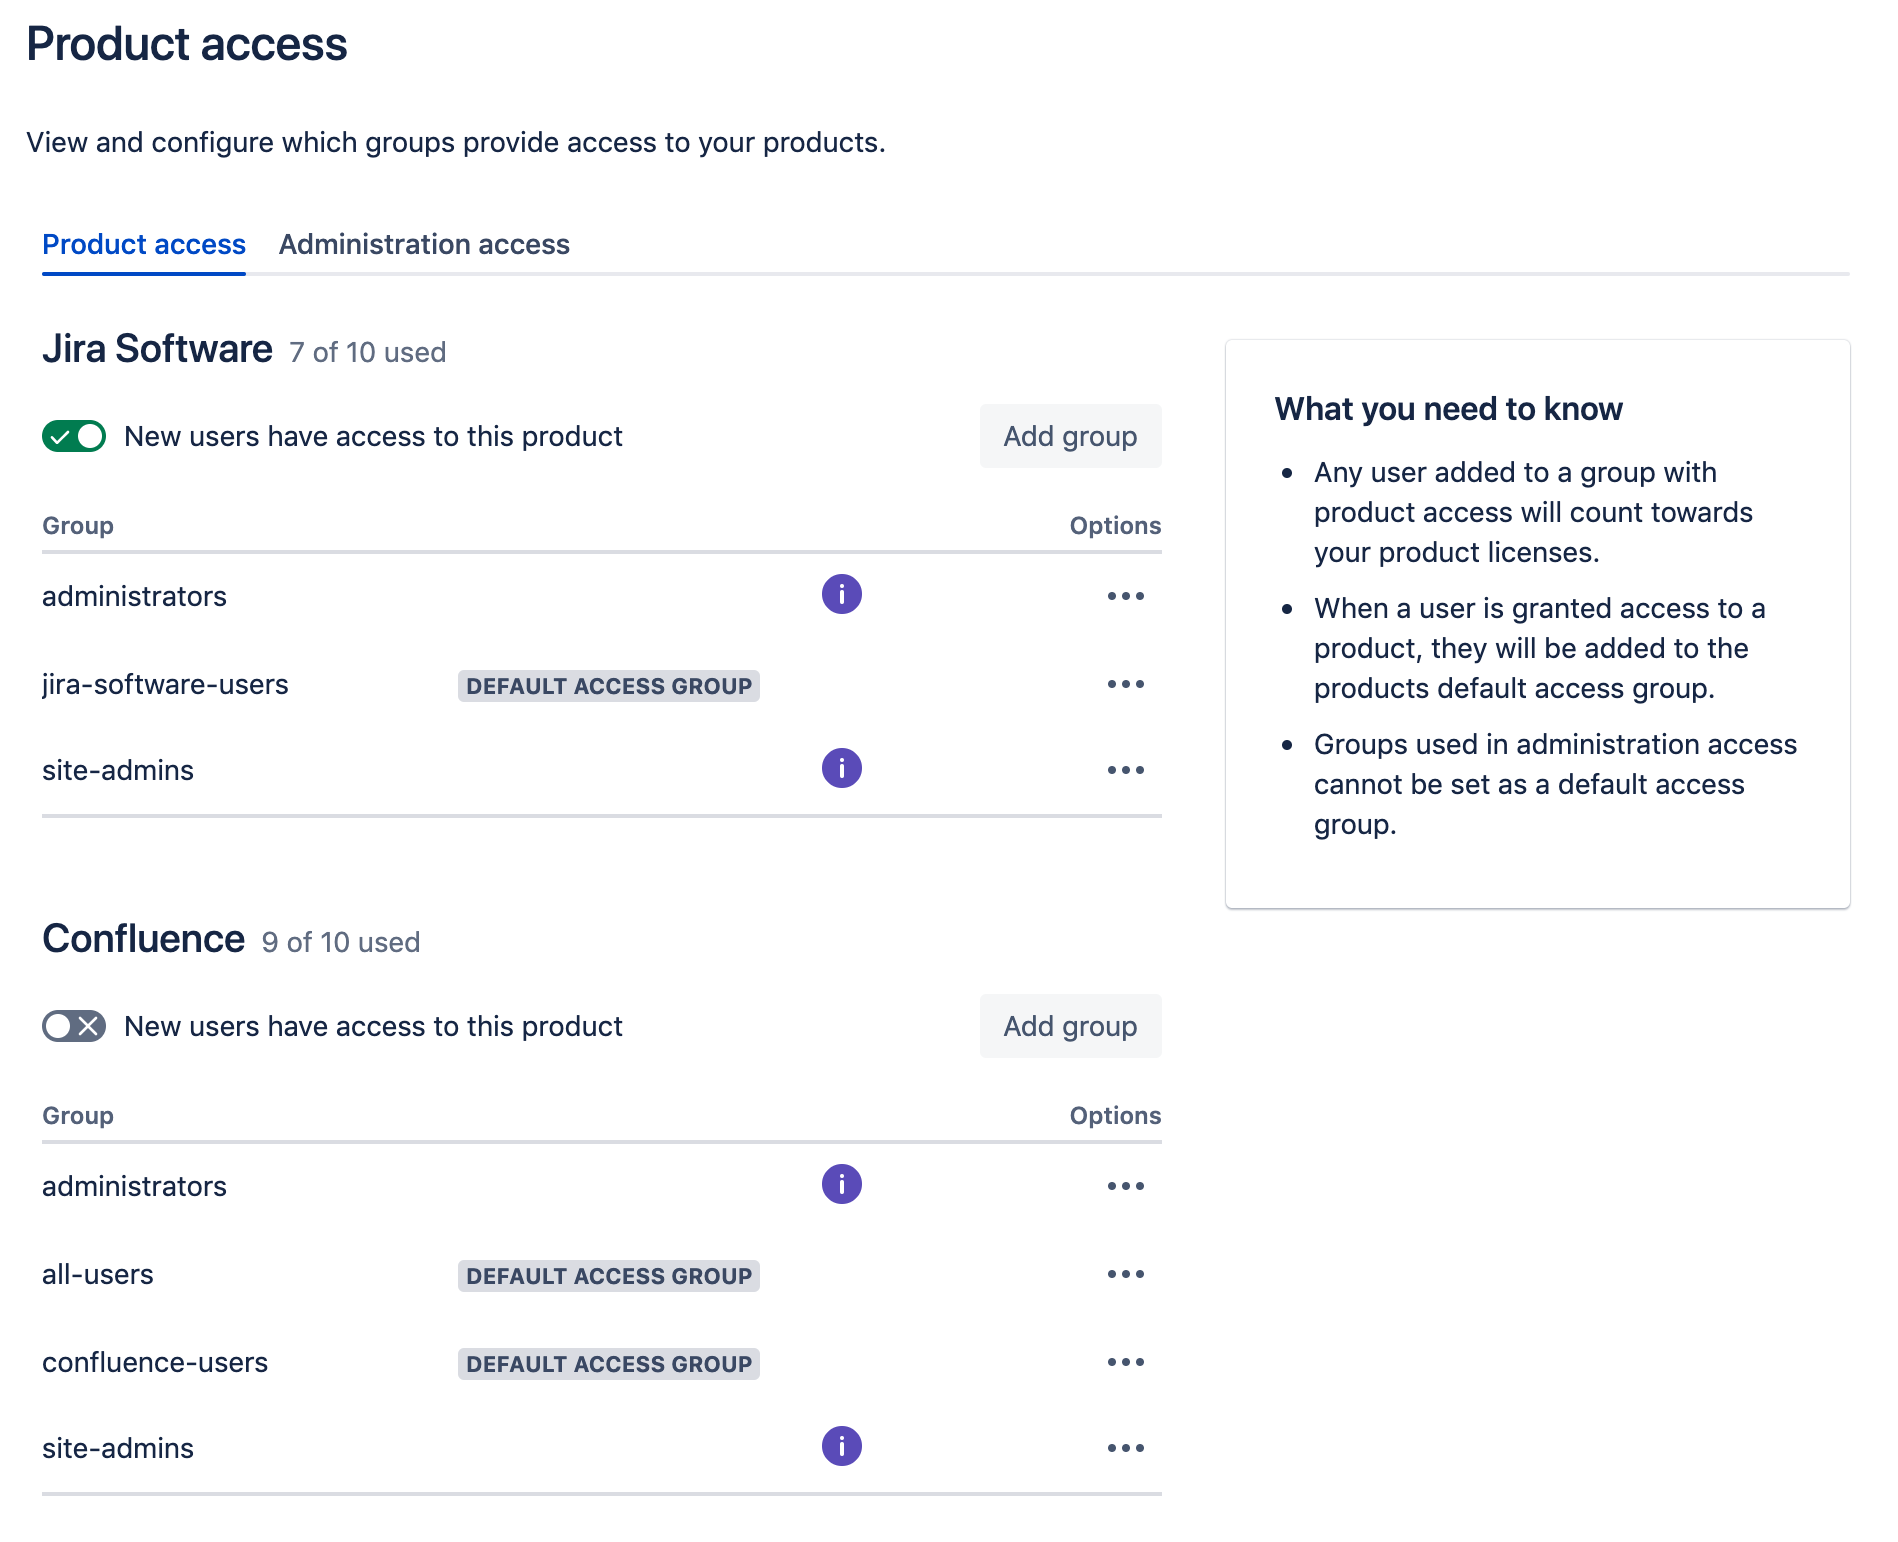Click Add group for Confluence

point(1069,1025)
